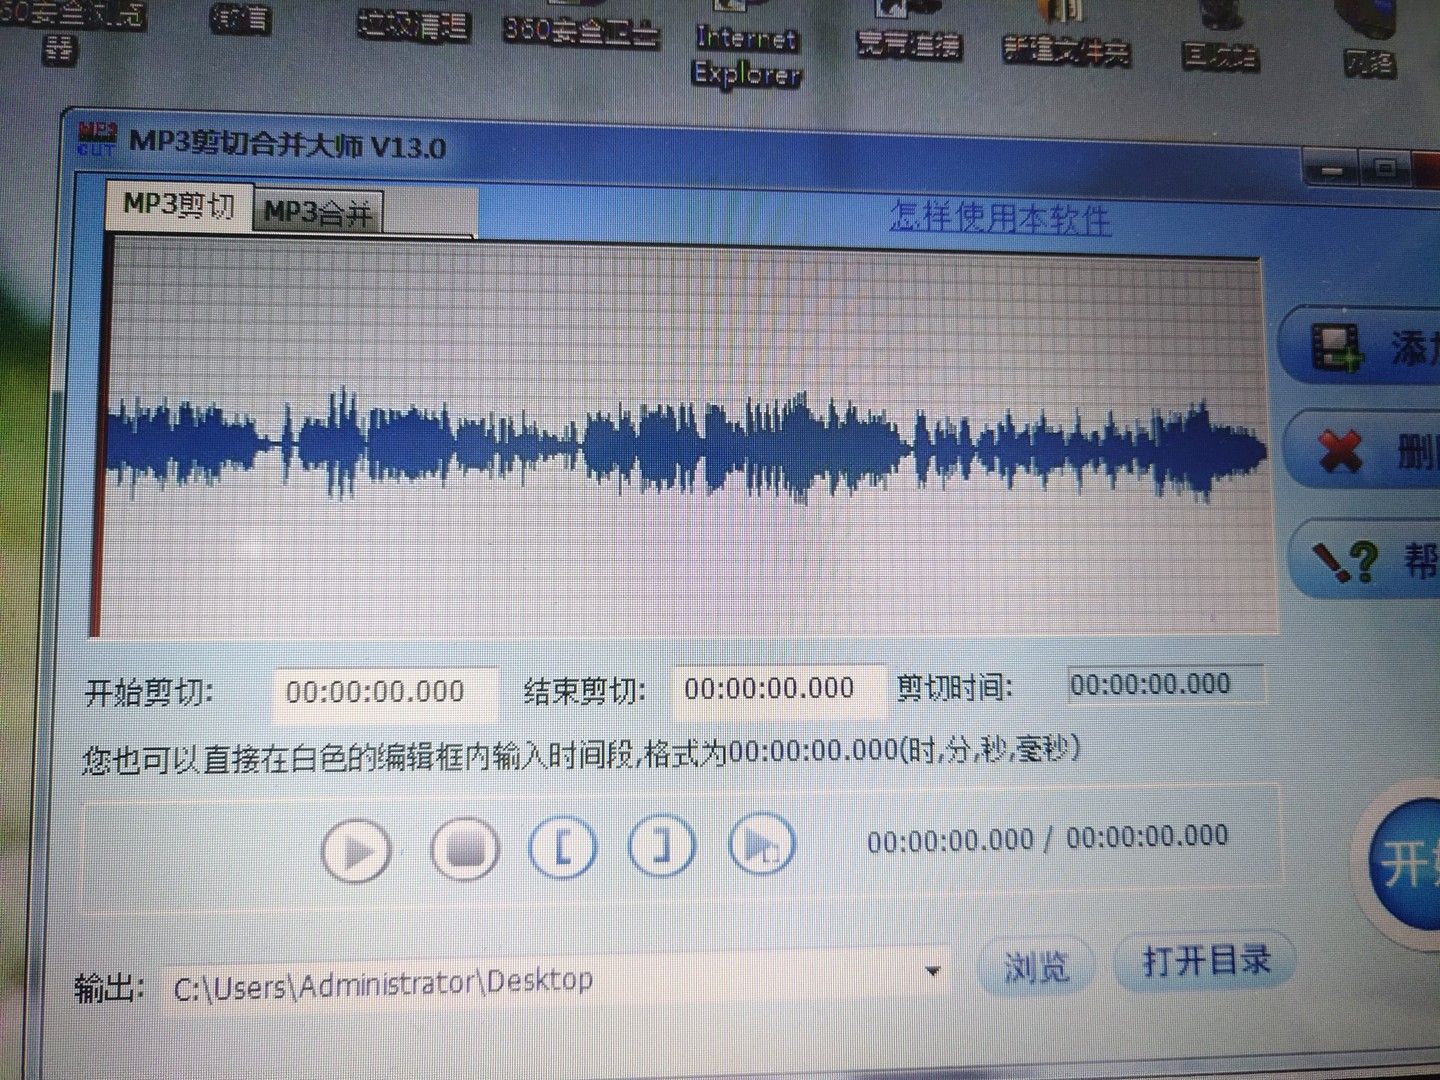
Task: Select the MP3剪切 tab
Action: 179,205
